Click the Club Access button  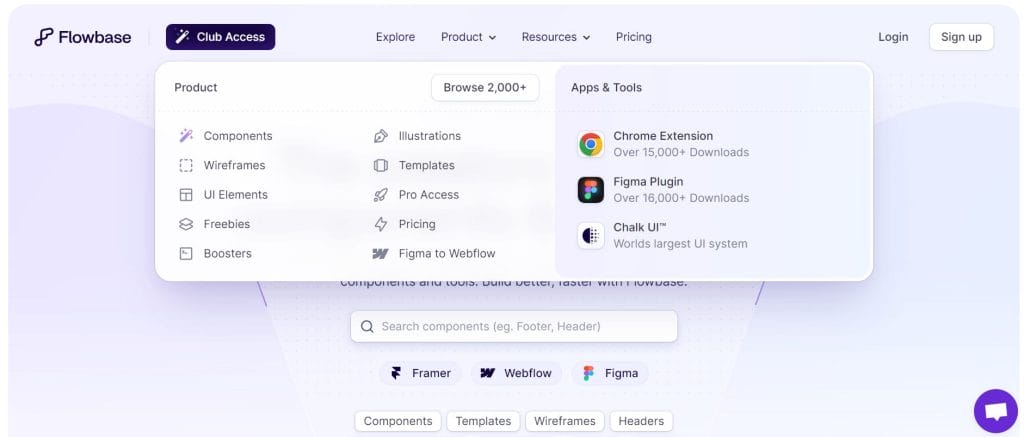[x=221, y=37]
